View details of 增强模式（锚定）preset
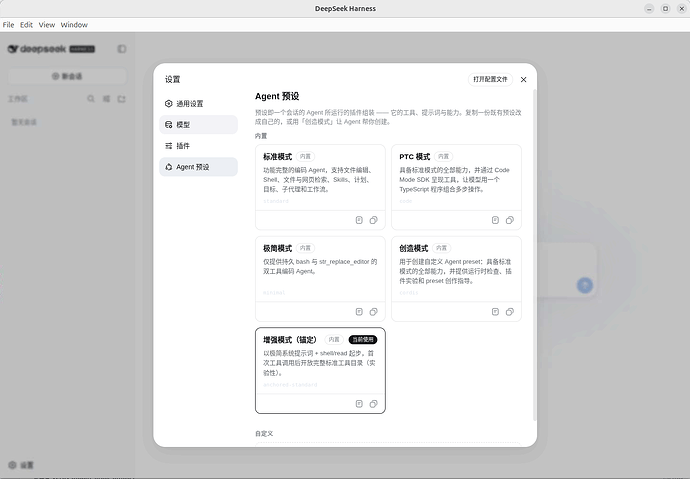This screenshot has width=690, height=479. click(x=359, y=404)
